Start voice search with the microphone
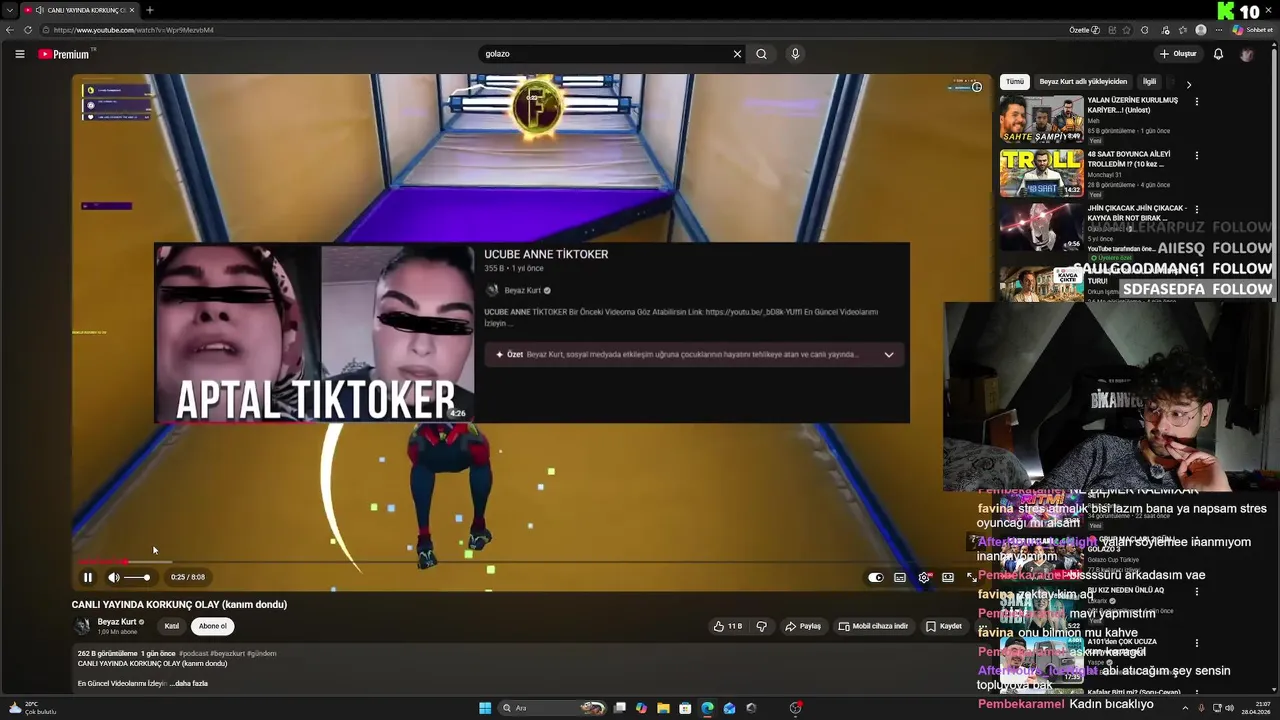This screenshot has height=720, width=1280. pyautogui.click(x=795, y=54)
